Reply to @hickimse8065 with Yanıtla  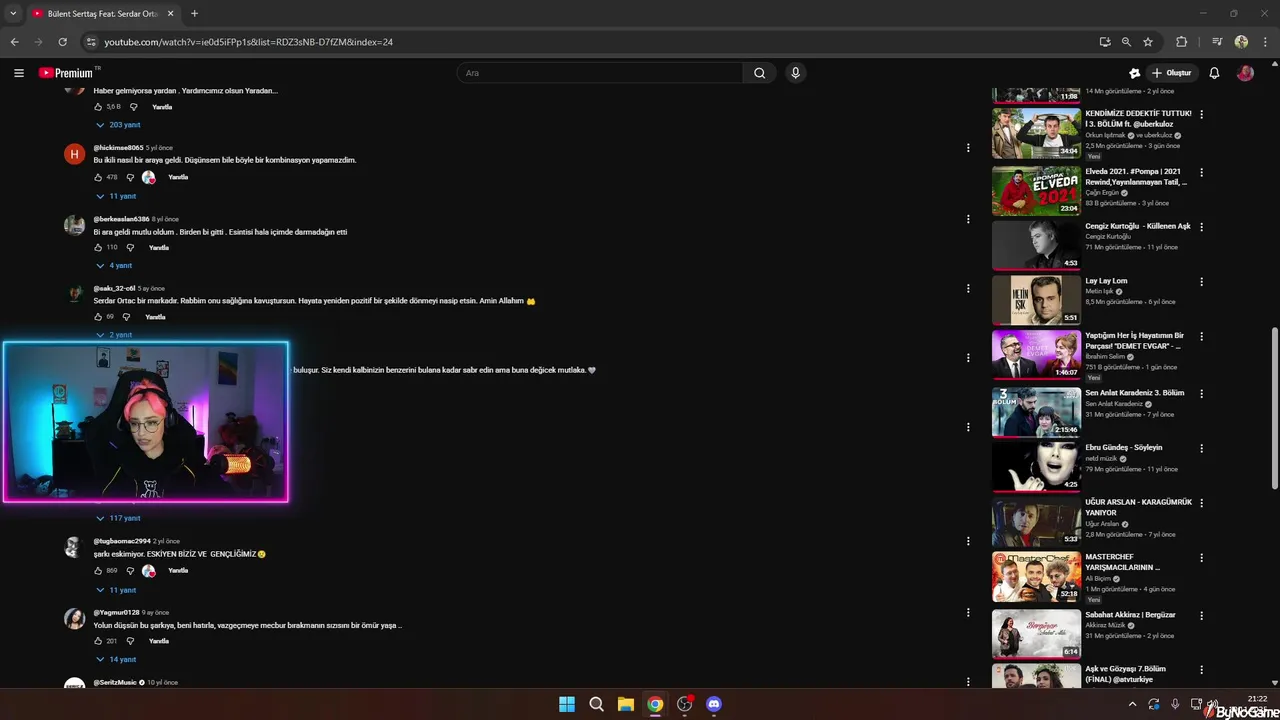click(178, 177)
